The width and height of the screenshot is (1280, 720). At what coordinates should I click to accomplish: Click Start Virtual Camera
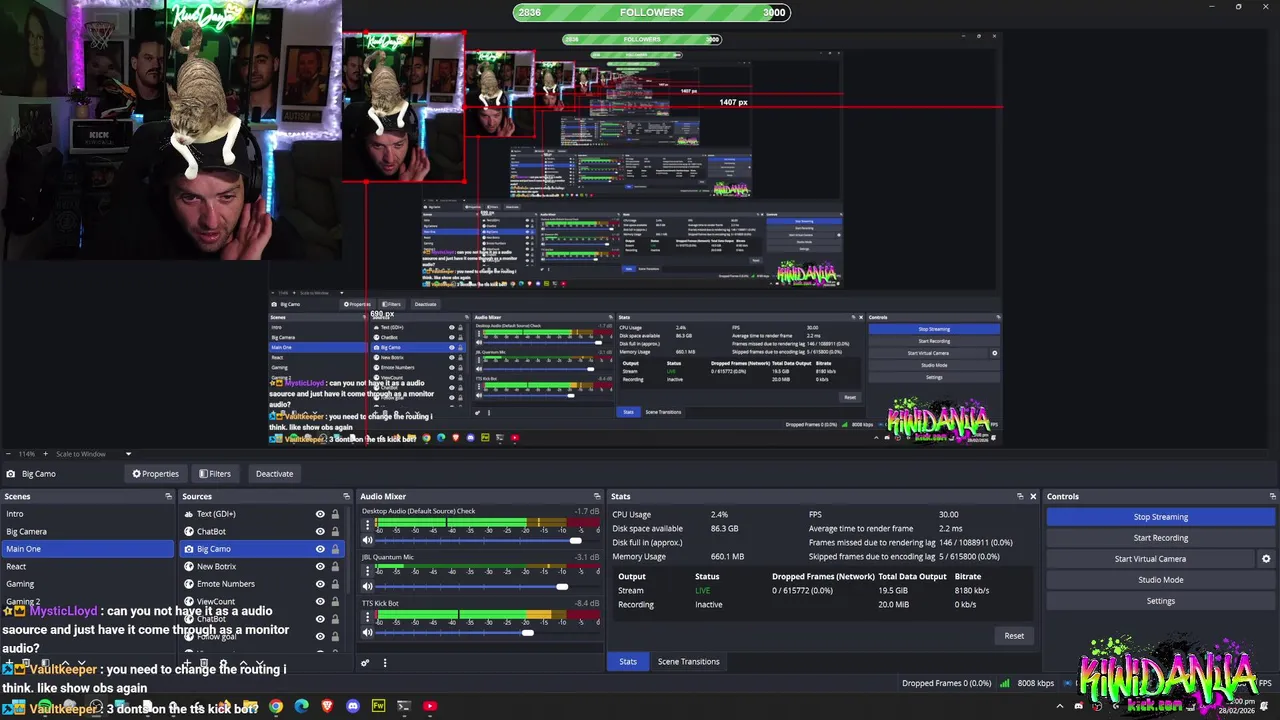click(x=1150, y=559)
